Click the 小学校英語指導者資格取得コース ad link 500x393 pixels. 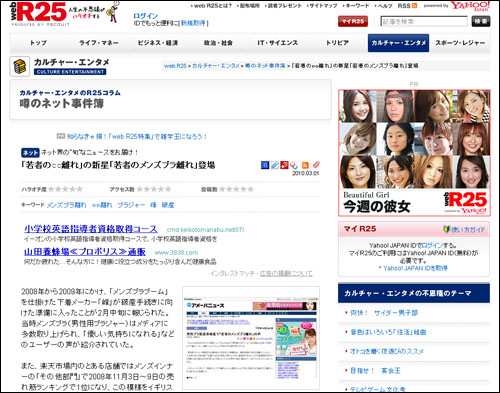click(90, 229)
